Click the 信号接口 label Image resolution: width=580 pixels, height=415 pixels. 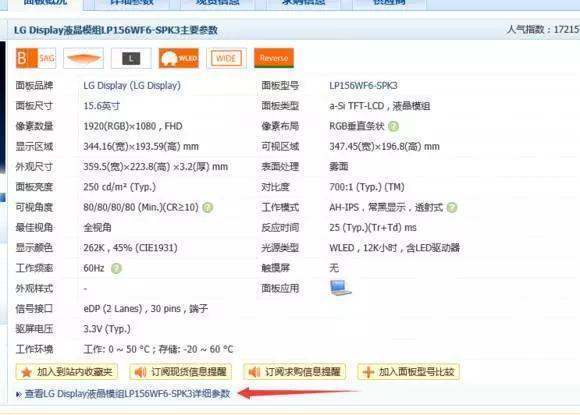coord(34,309)
